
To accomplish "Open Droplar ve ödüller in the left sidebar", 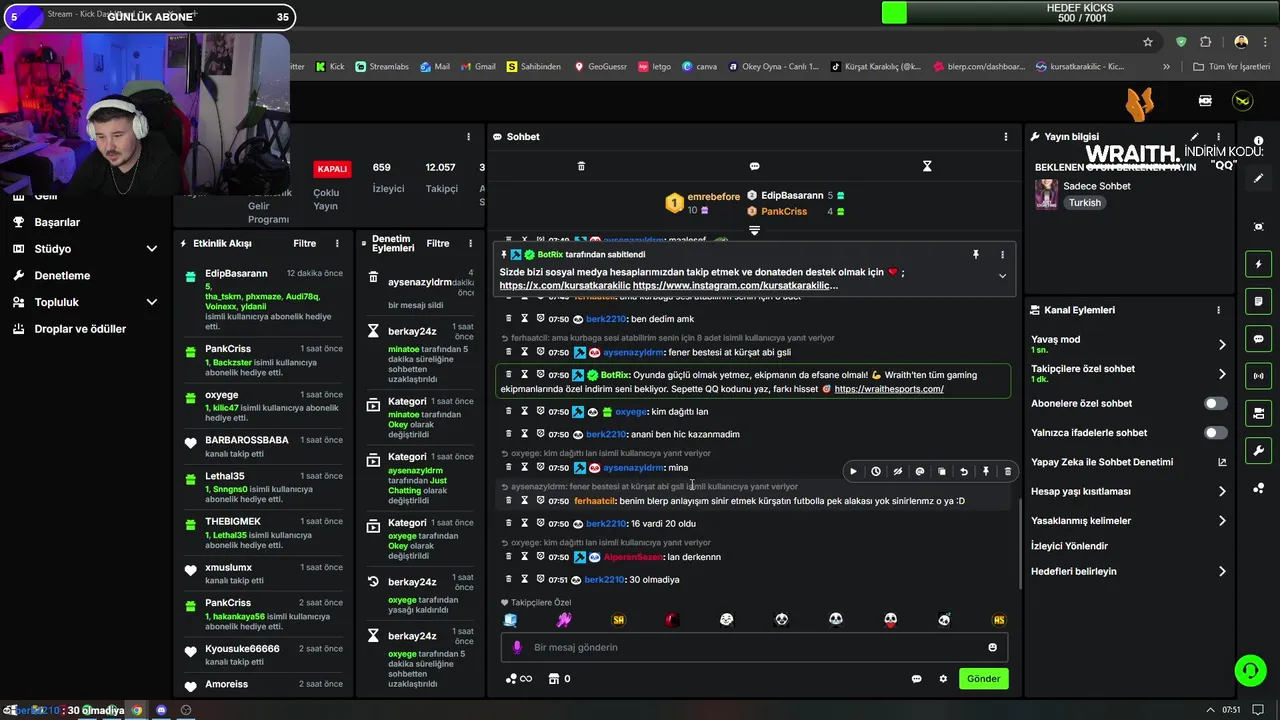I will (80, 328).
